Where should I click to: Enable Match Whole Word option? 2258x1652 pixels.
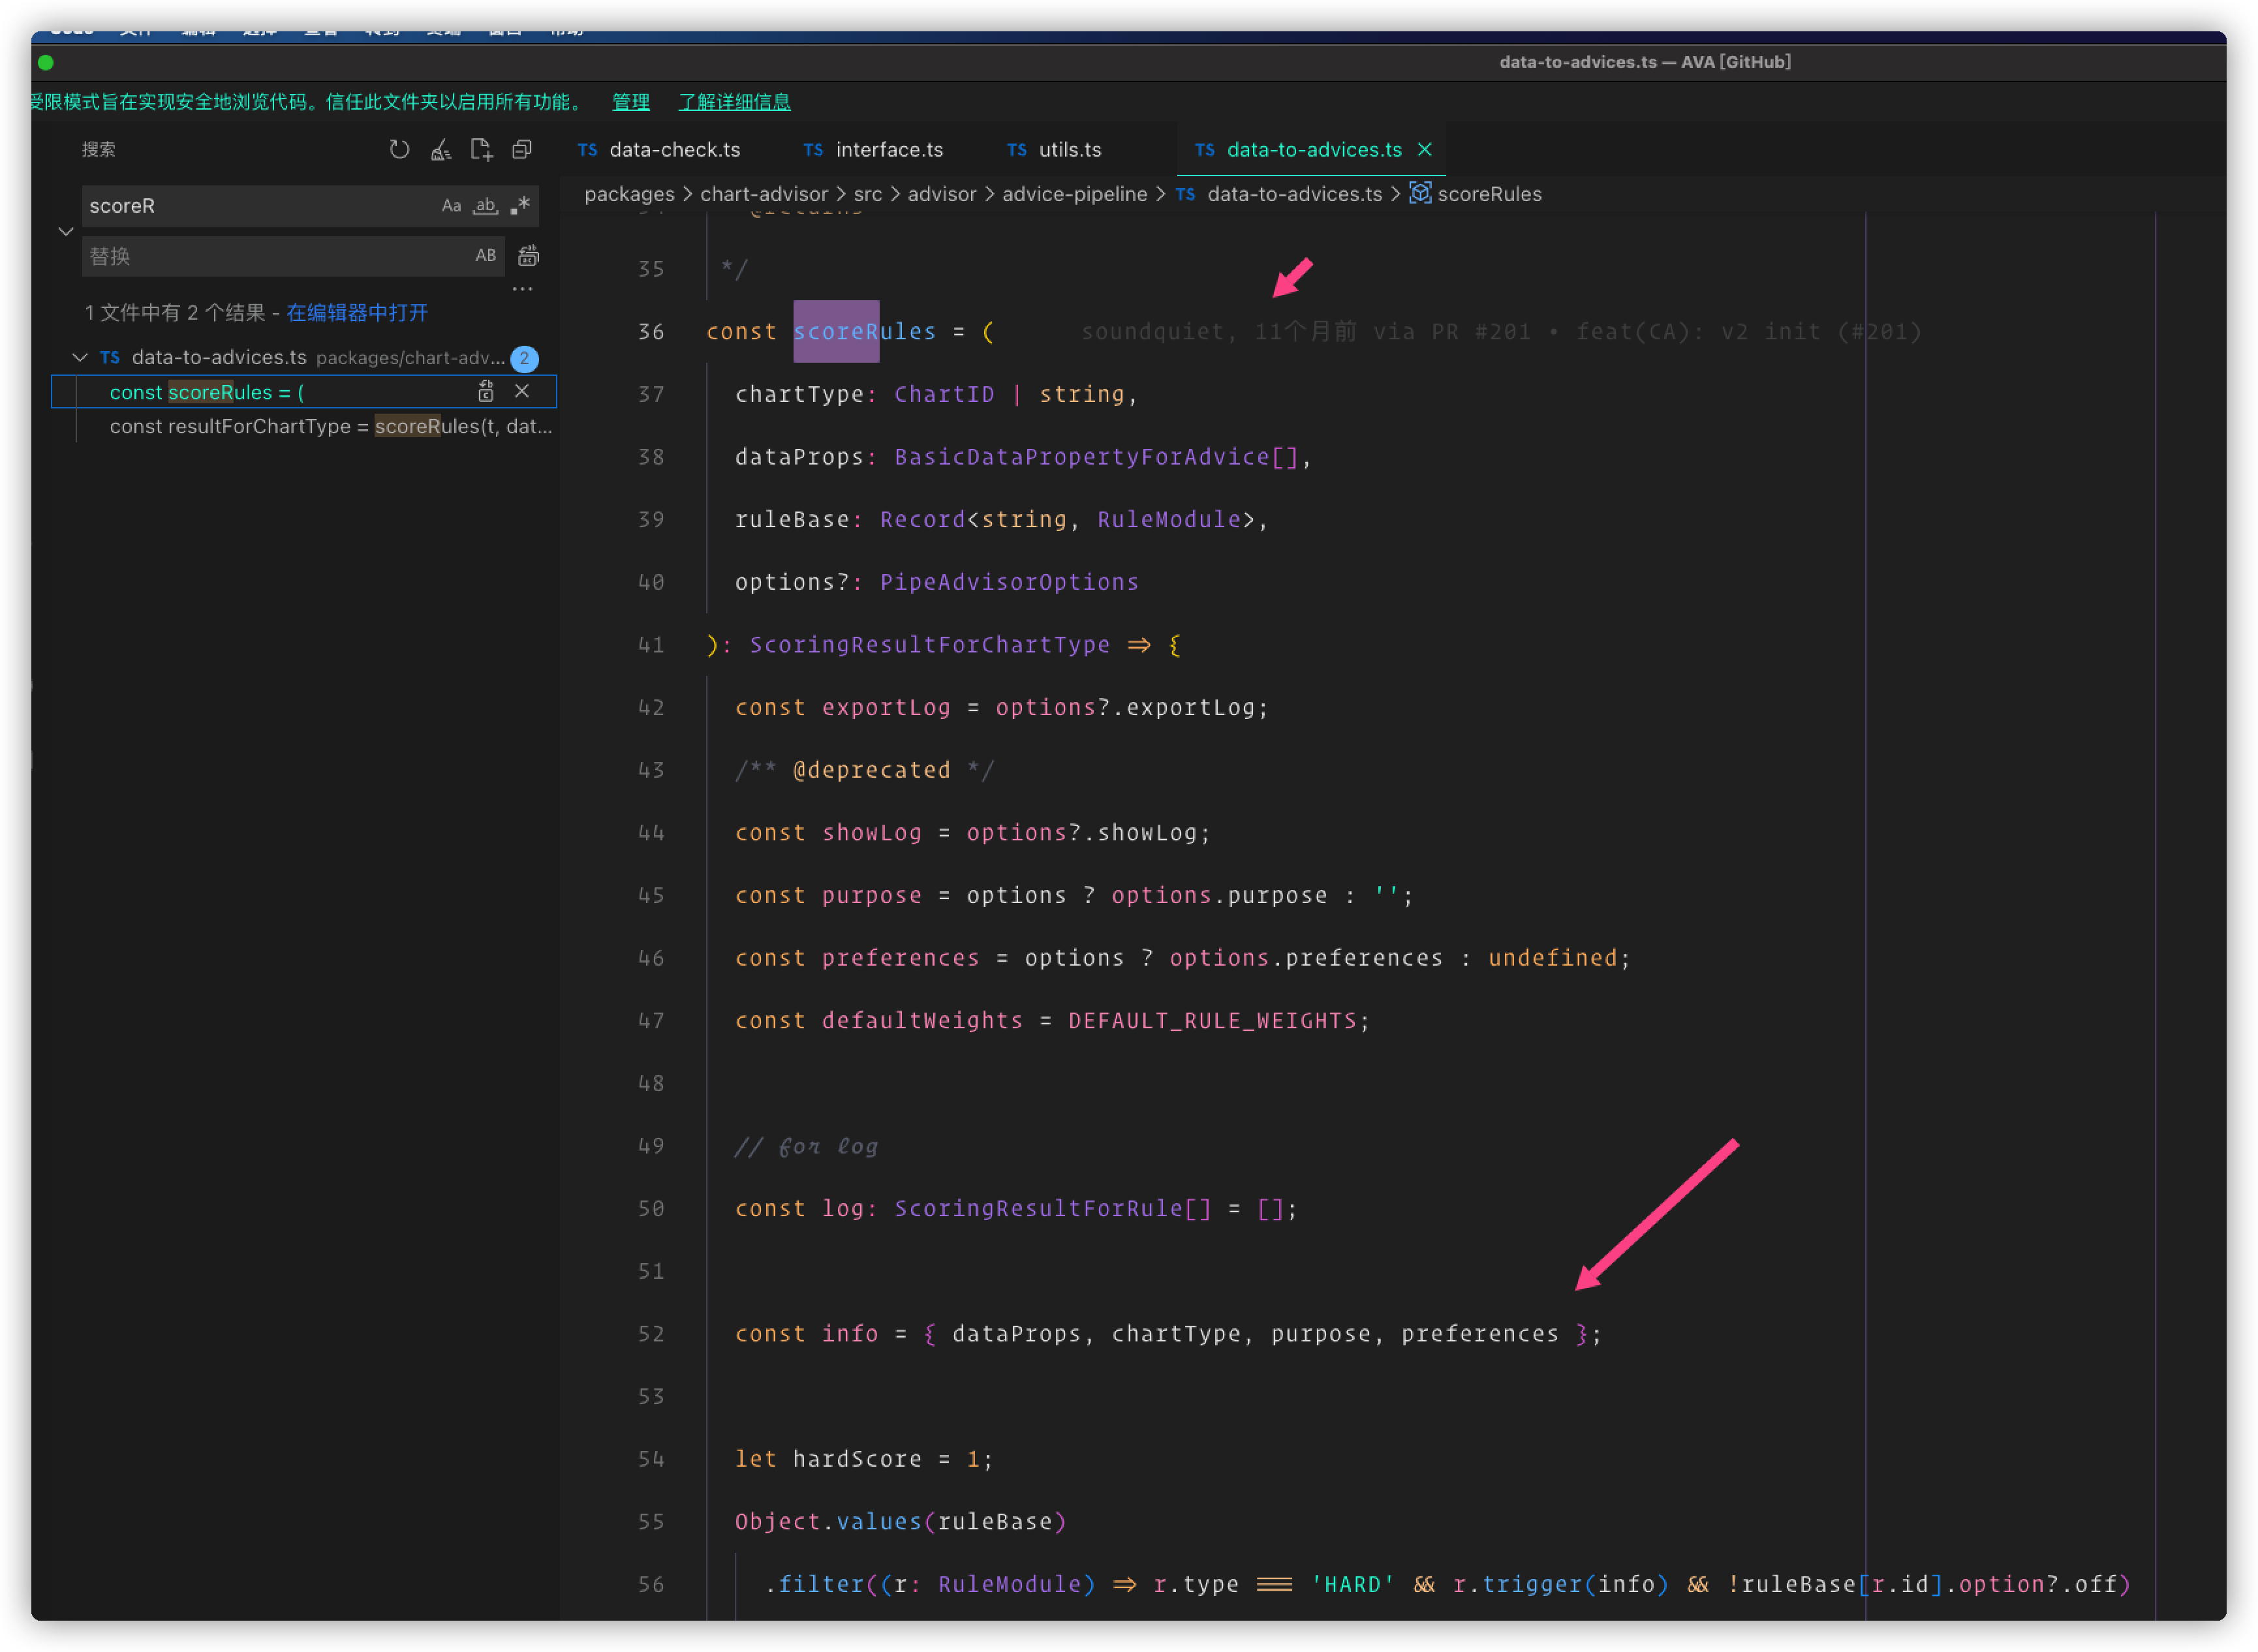point(486,206)
